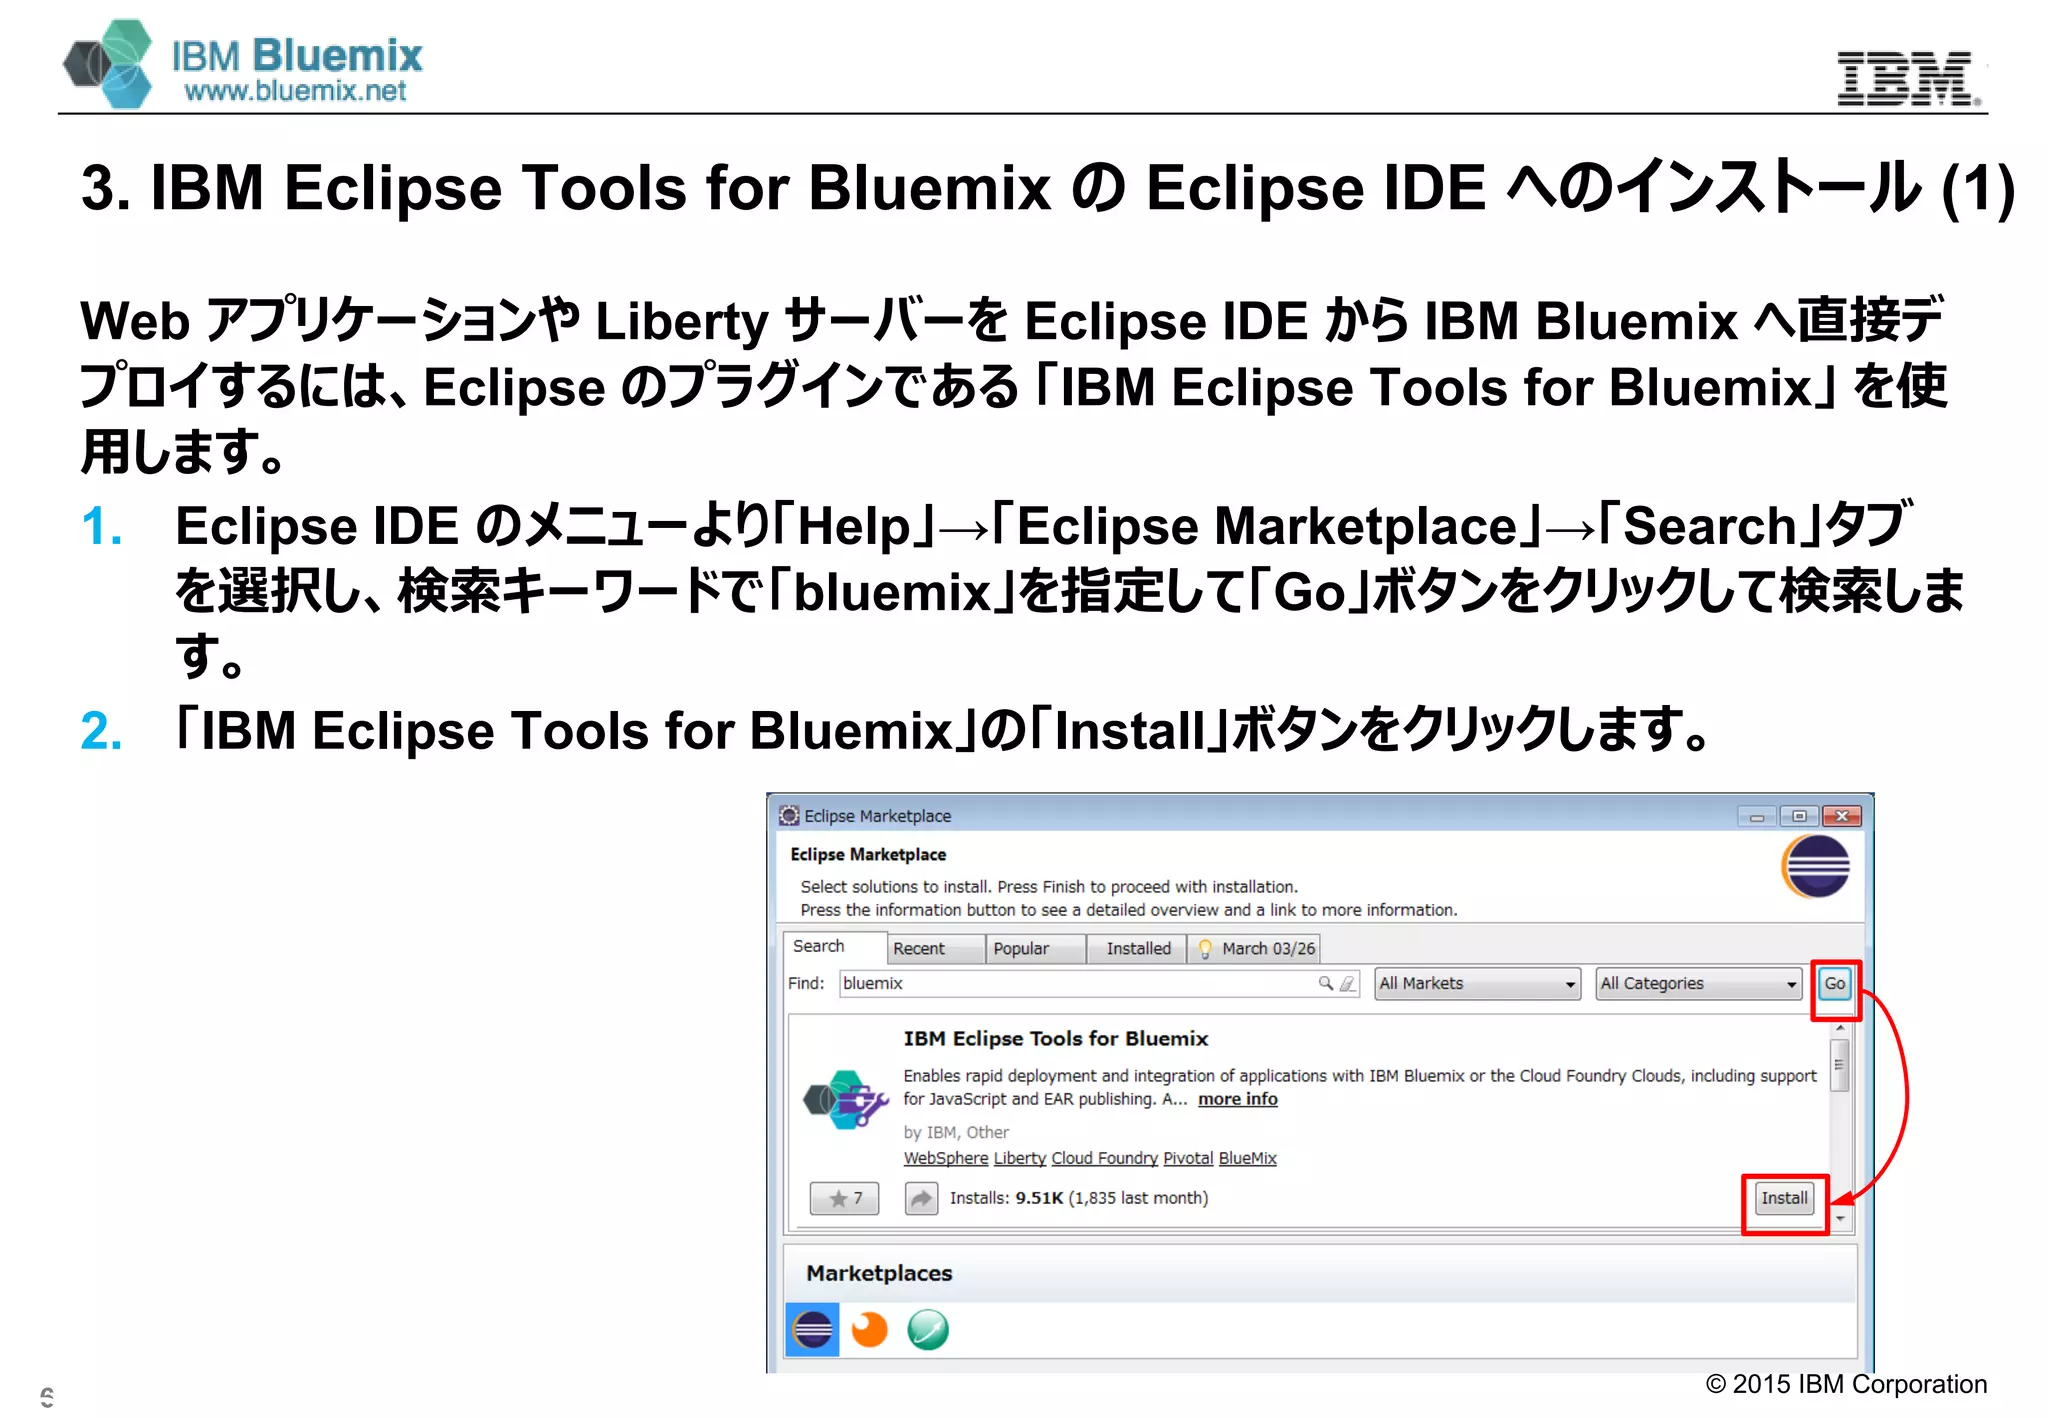Open the All Markets dropdown
The image size is (2048, 1418).
click(x=1477, y=984)
